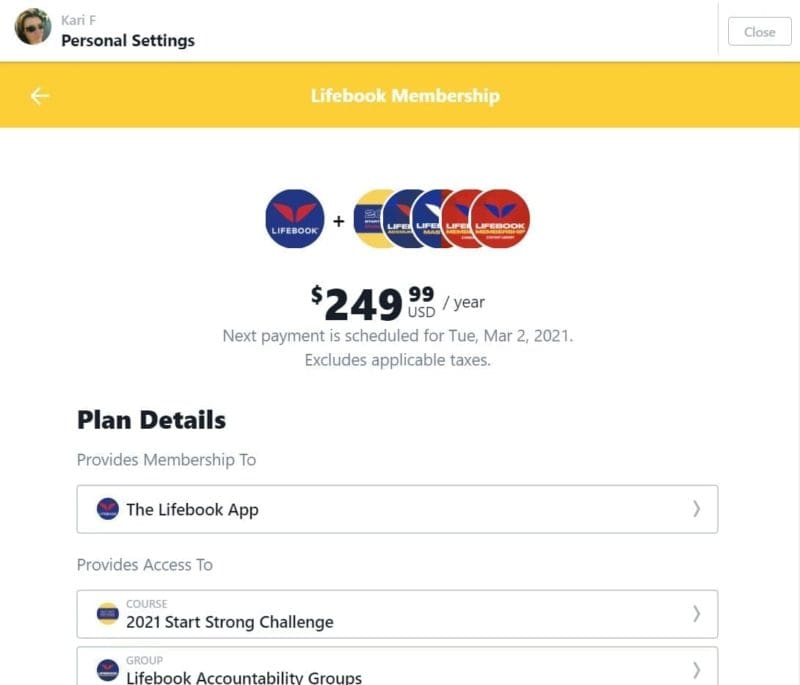Screen dimensions: 800x685
Task: Go back using the white arrow
Action: 39,95
